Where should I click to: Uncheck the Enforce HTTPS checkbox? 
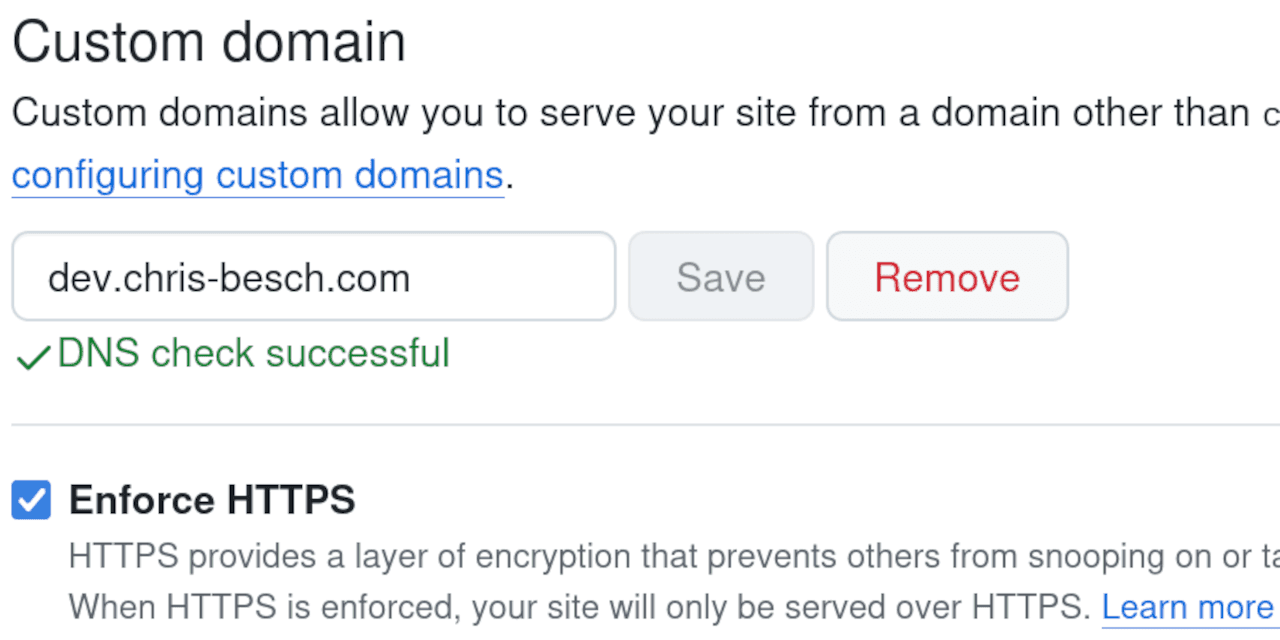click(31, 500)
